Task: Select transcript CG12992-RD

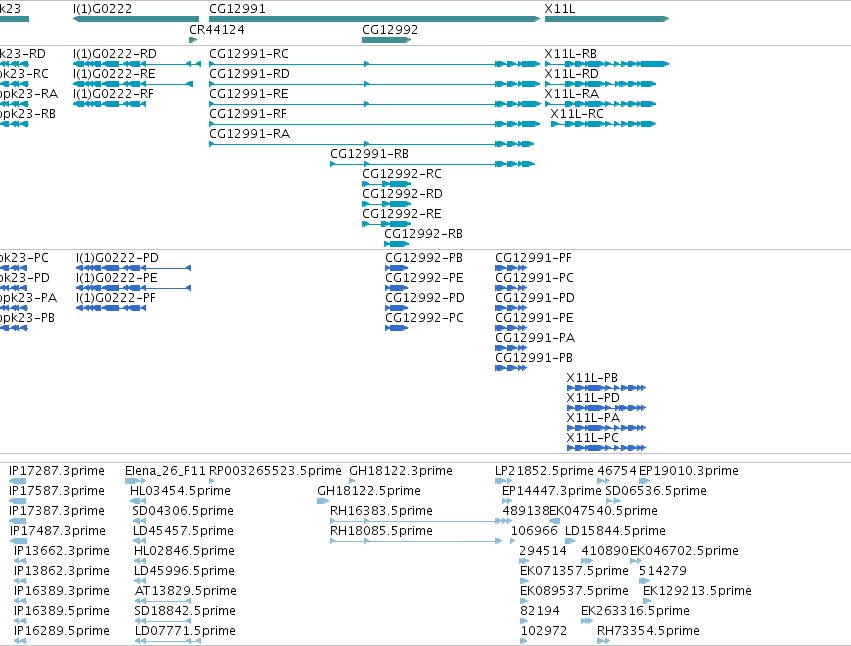Action: (x=386, y=205)
